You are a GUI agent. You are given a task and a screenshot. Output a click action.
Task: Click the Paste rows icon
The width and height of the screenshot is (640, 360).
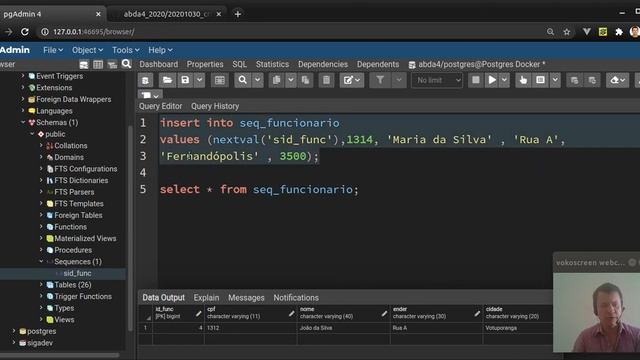tap(305, 80)
